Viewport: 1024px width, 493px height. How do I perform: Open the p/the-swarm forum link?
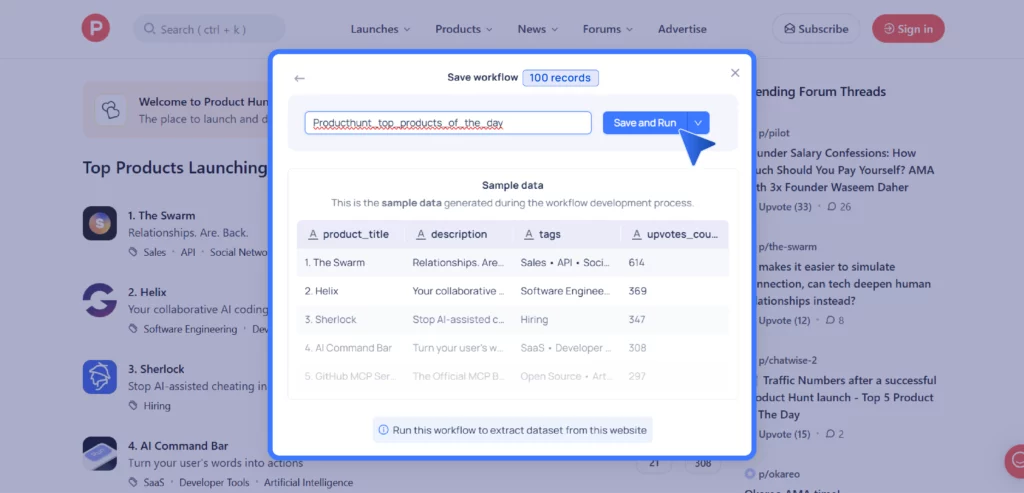click(x=787, y=247)
